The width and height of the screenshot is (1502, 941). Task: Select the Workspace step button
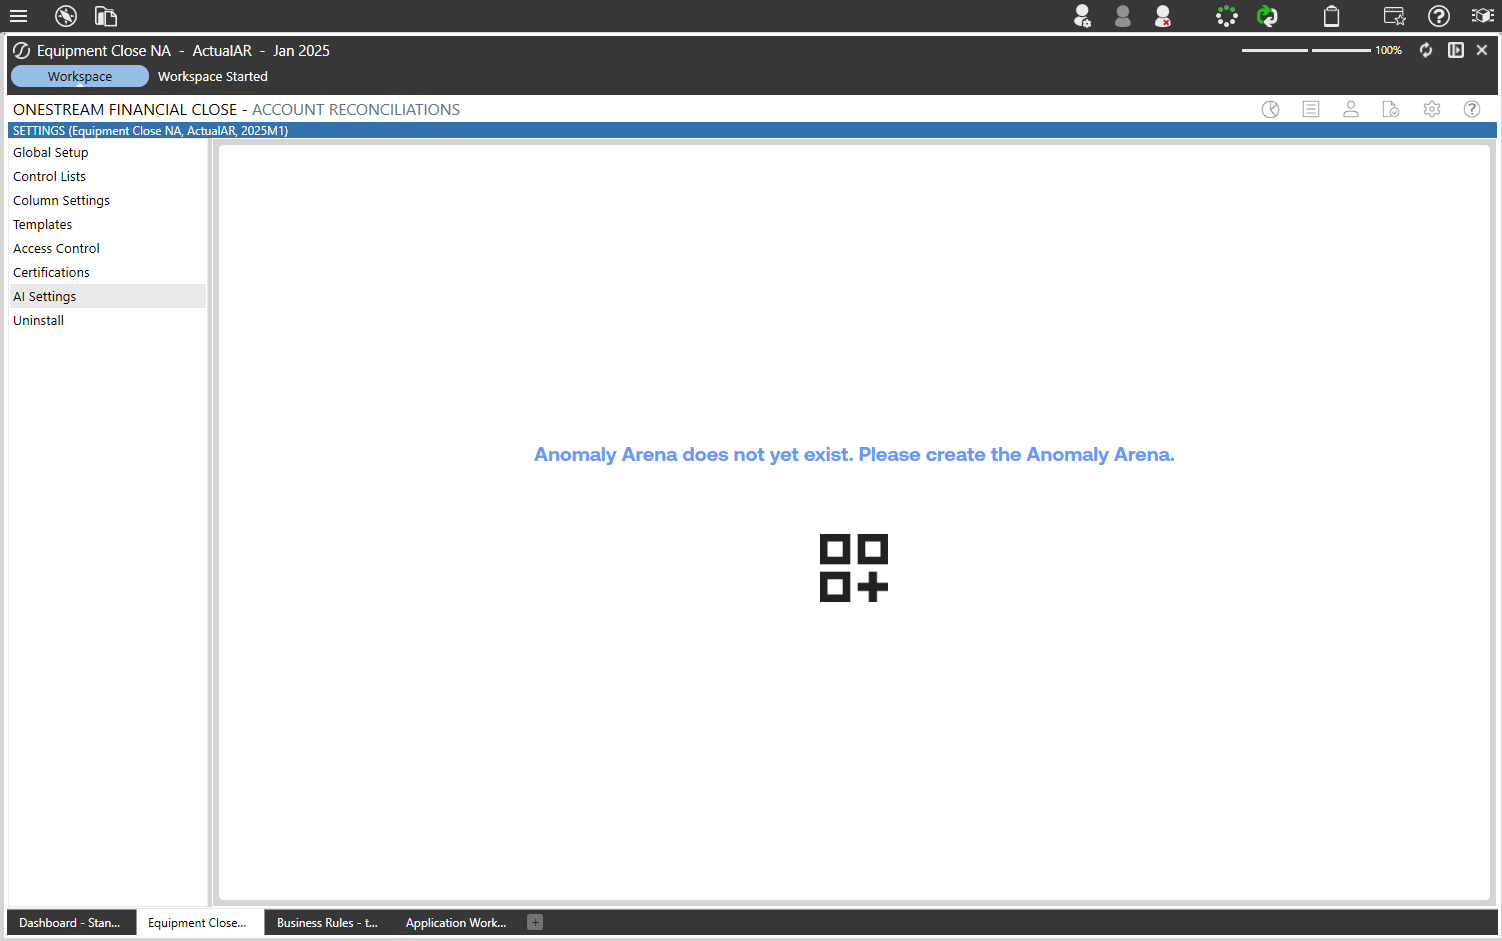point(80,76)
